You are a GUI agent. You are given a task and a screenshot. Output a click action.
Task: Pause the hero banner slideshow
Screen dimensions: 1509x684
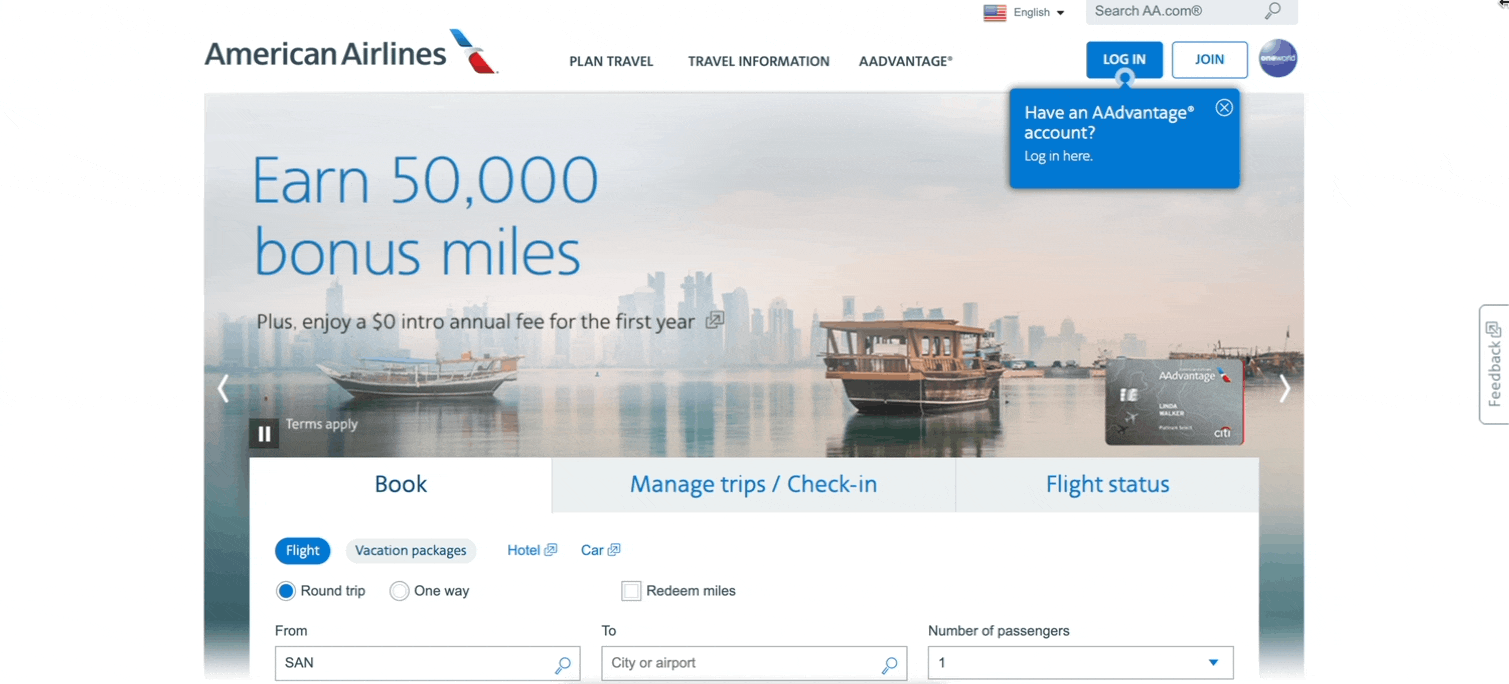tap(264, 433)
